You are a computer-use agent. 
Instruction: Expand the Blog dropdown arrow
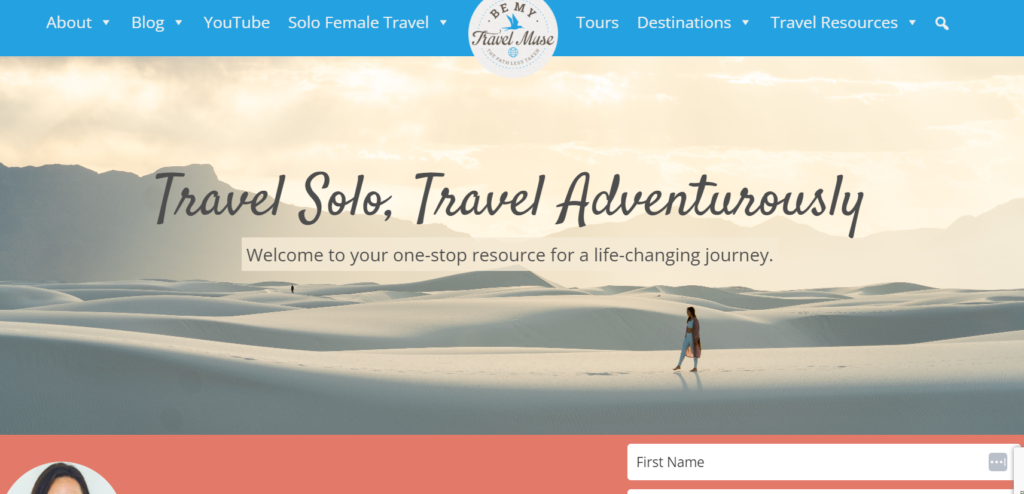(178, 23)
